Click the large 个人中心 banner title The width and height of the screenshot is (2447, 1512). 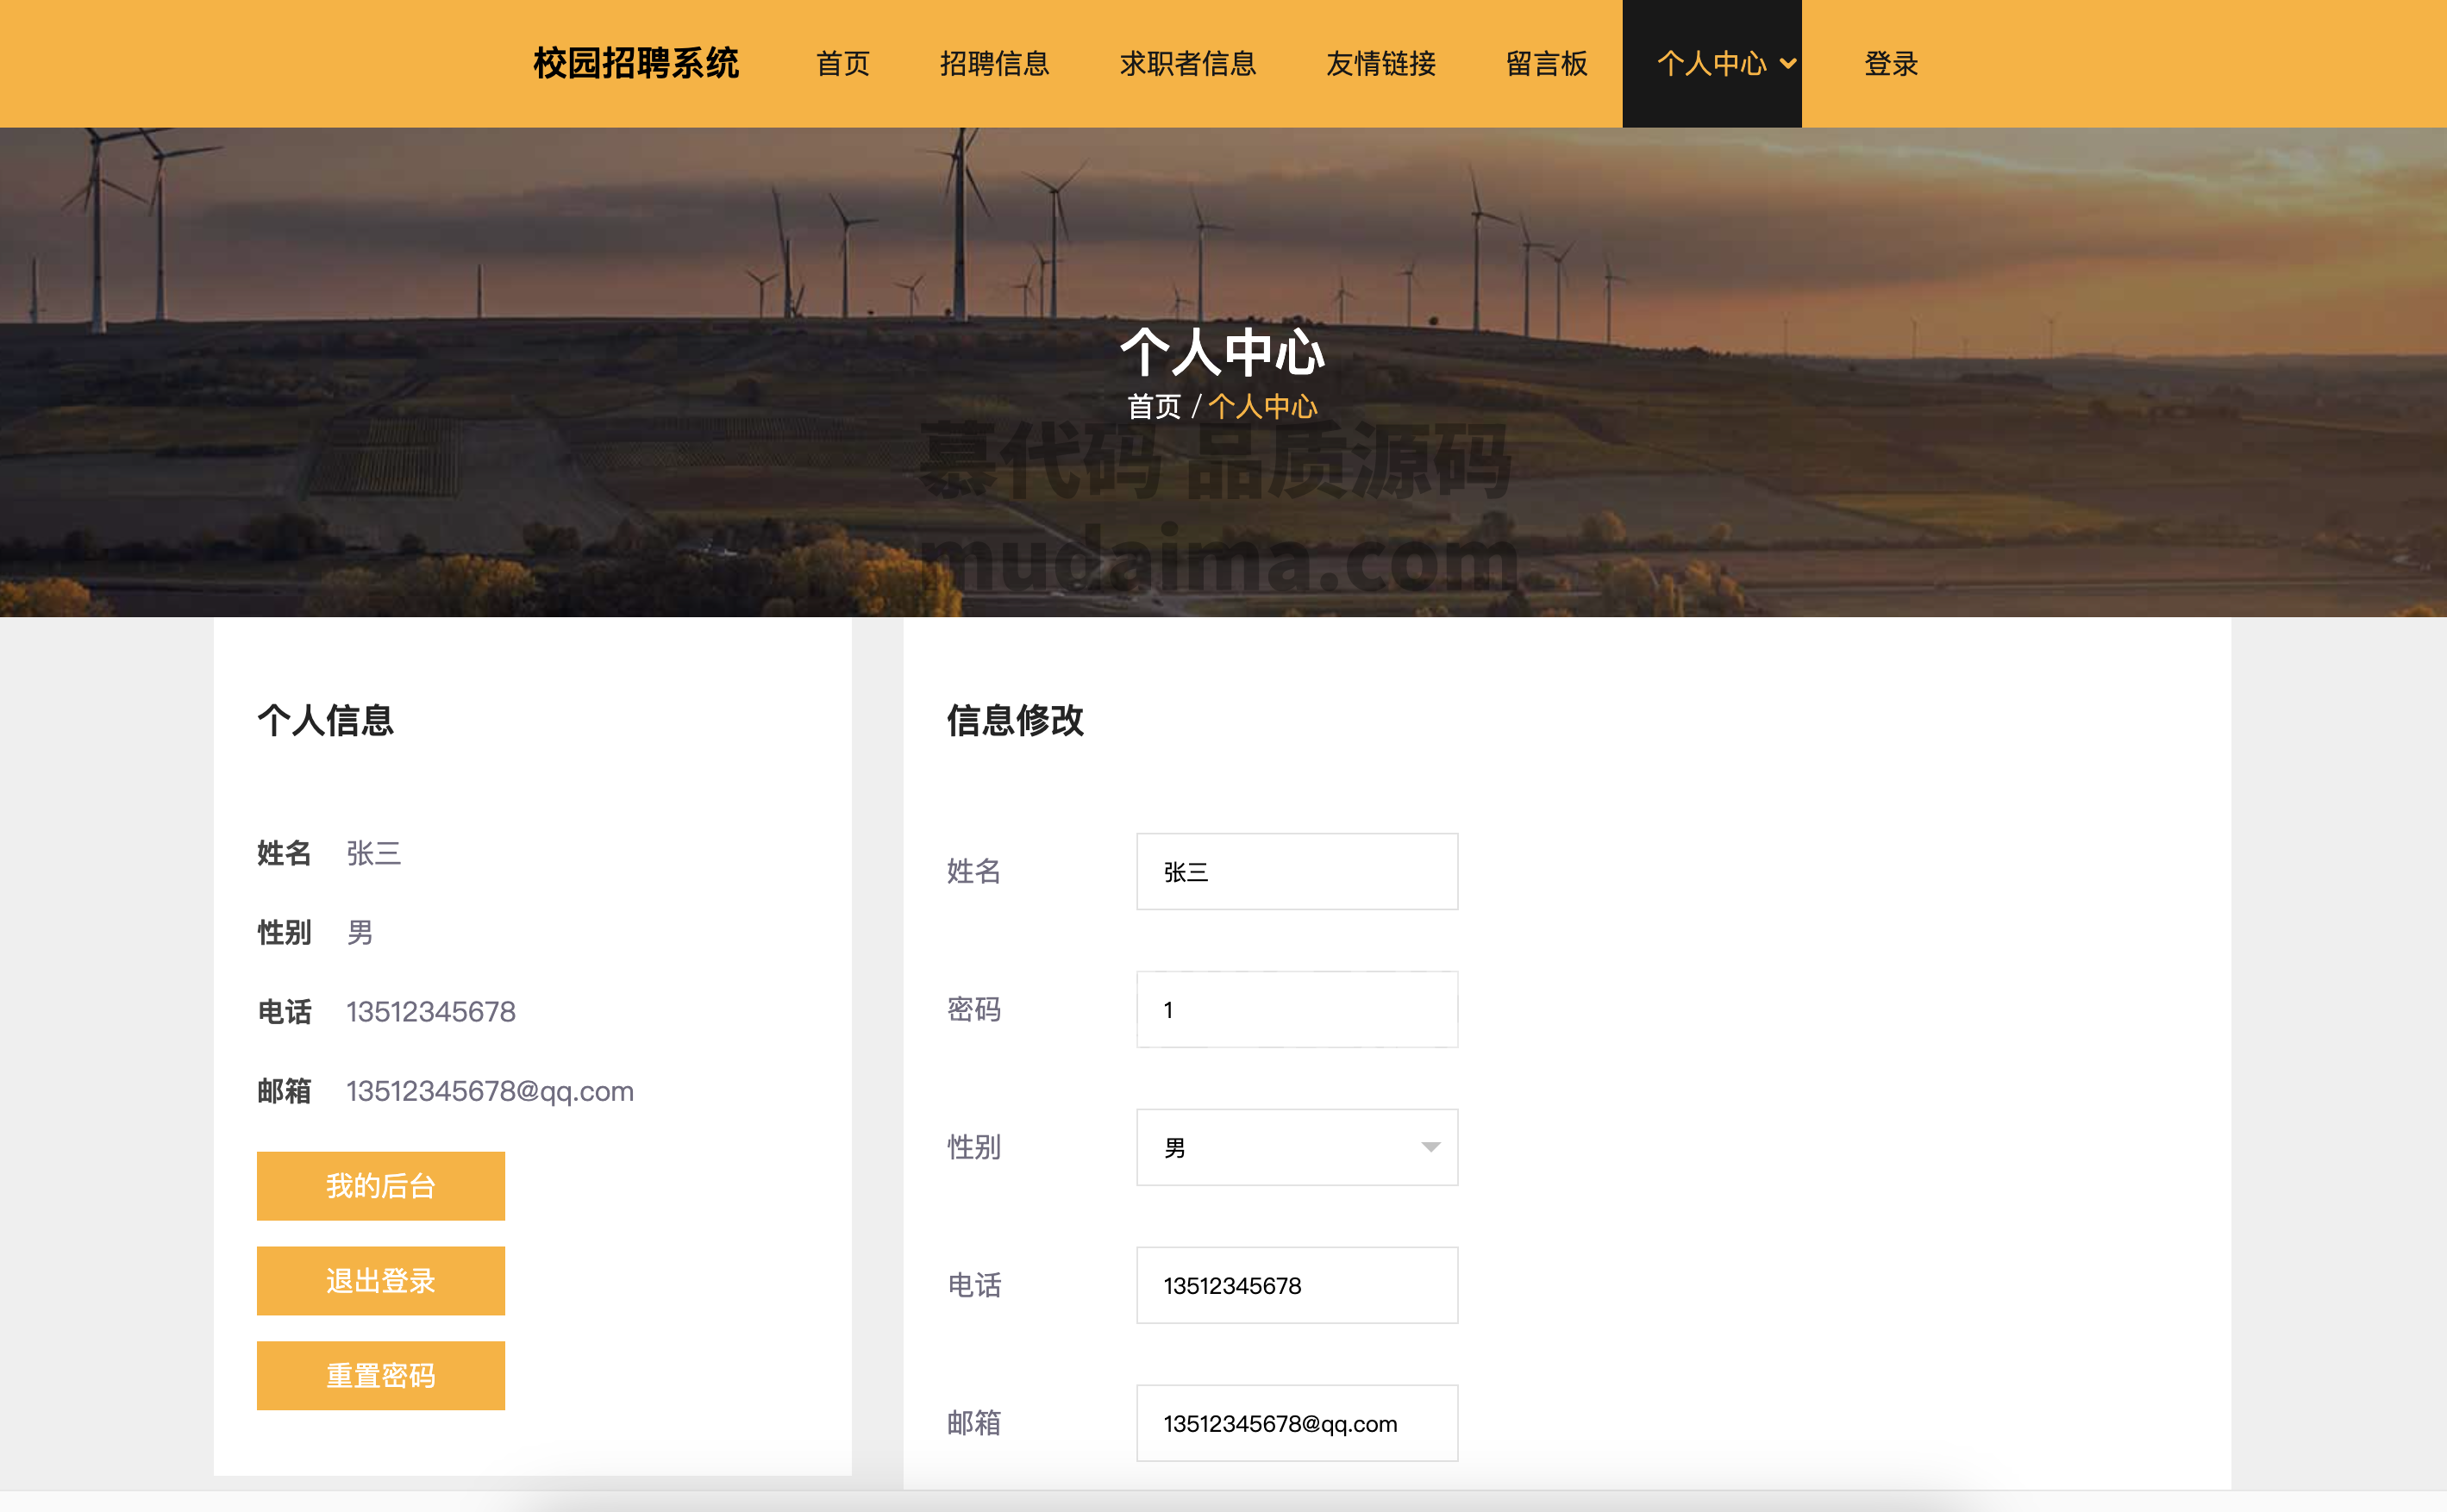[1223, 352]
